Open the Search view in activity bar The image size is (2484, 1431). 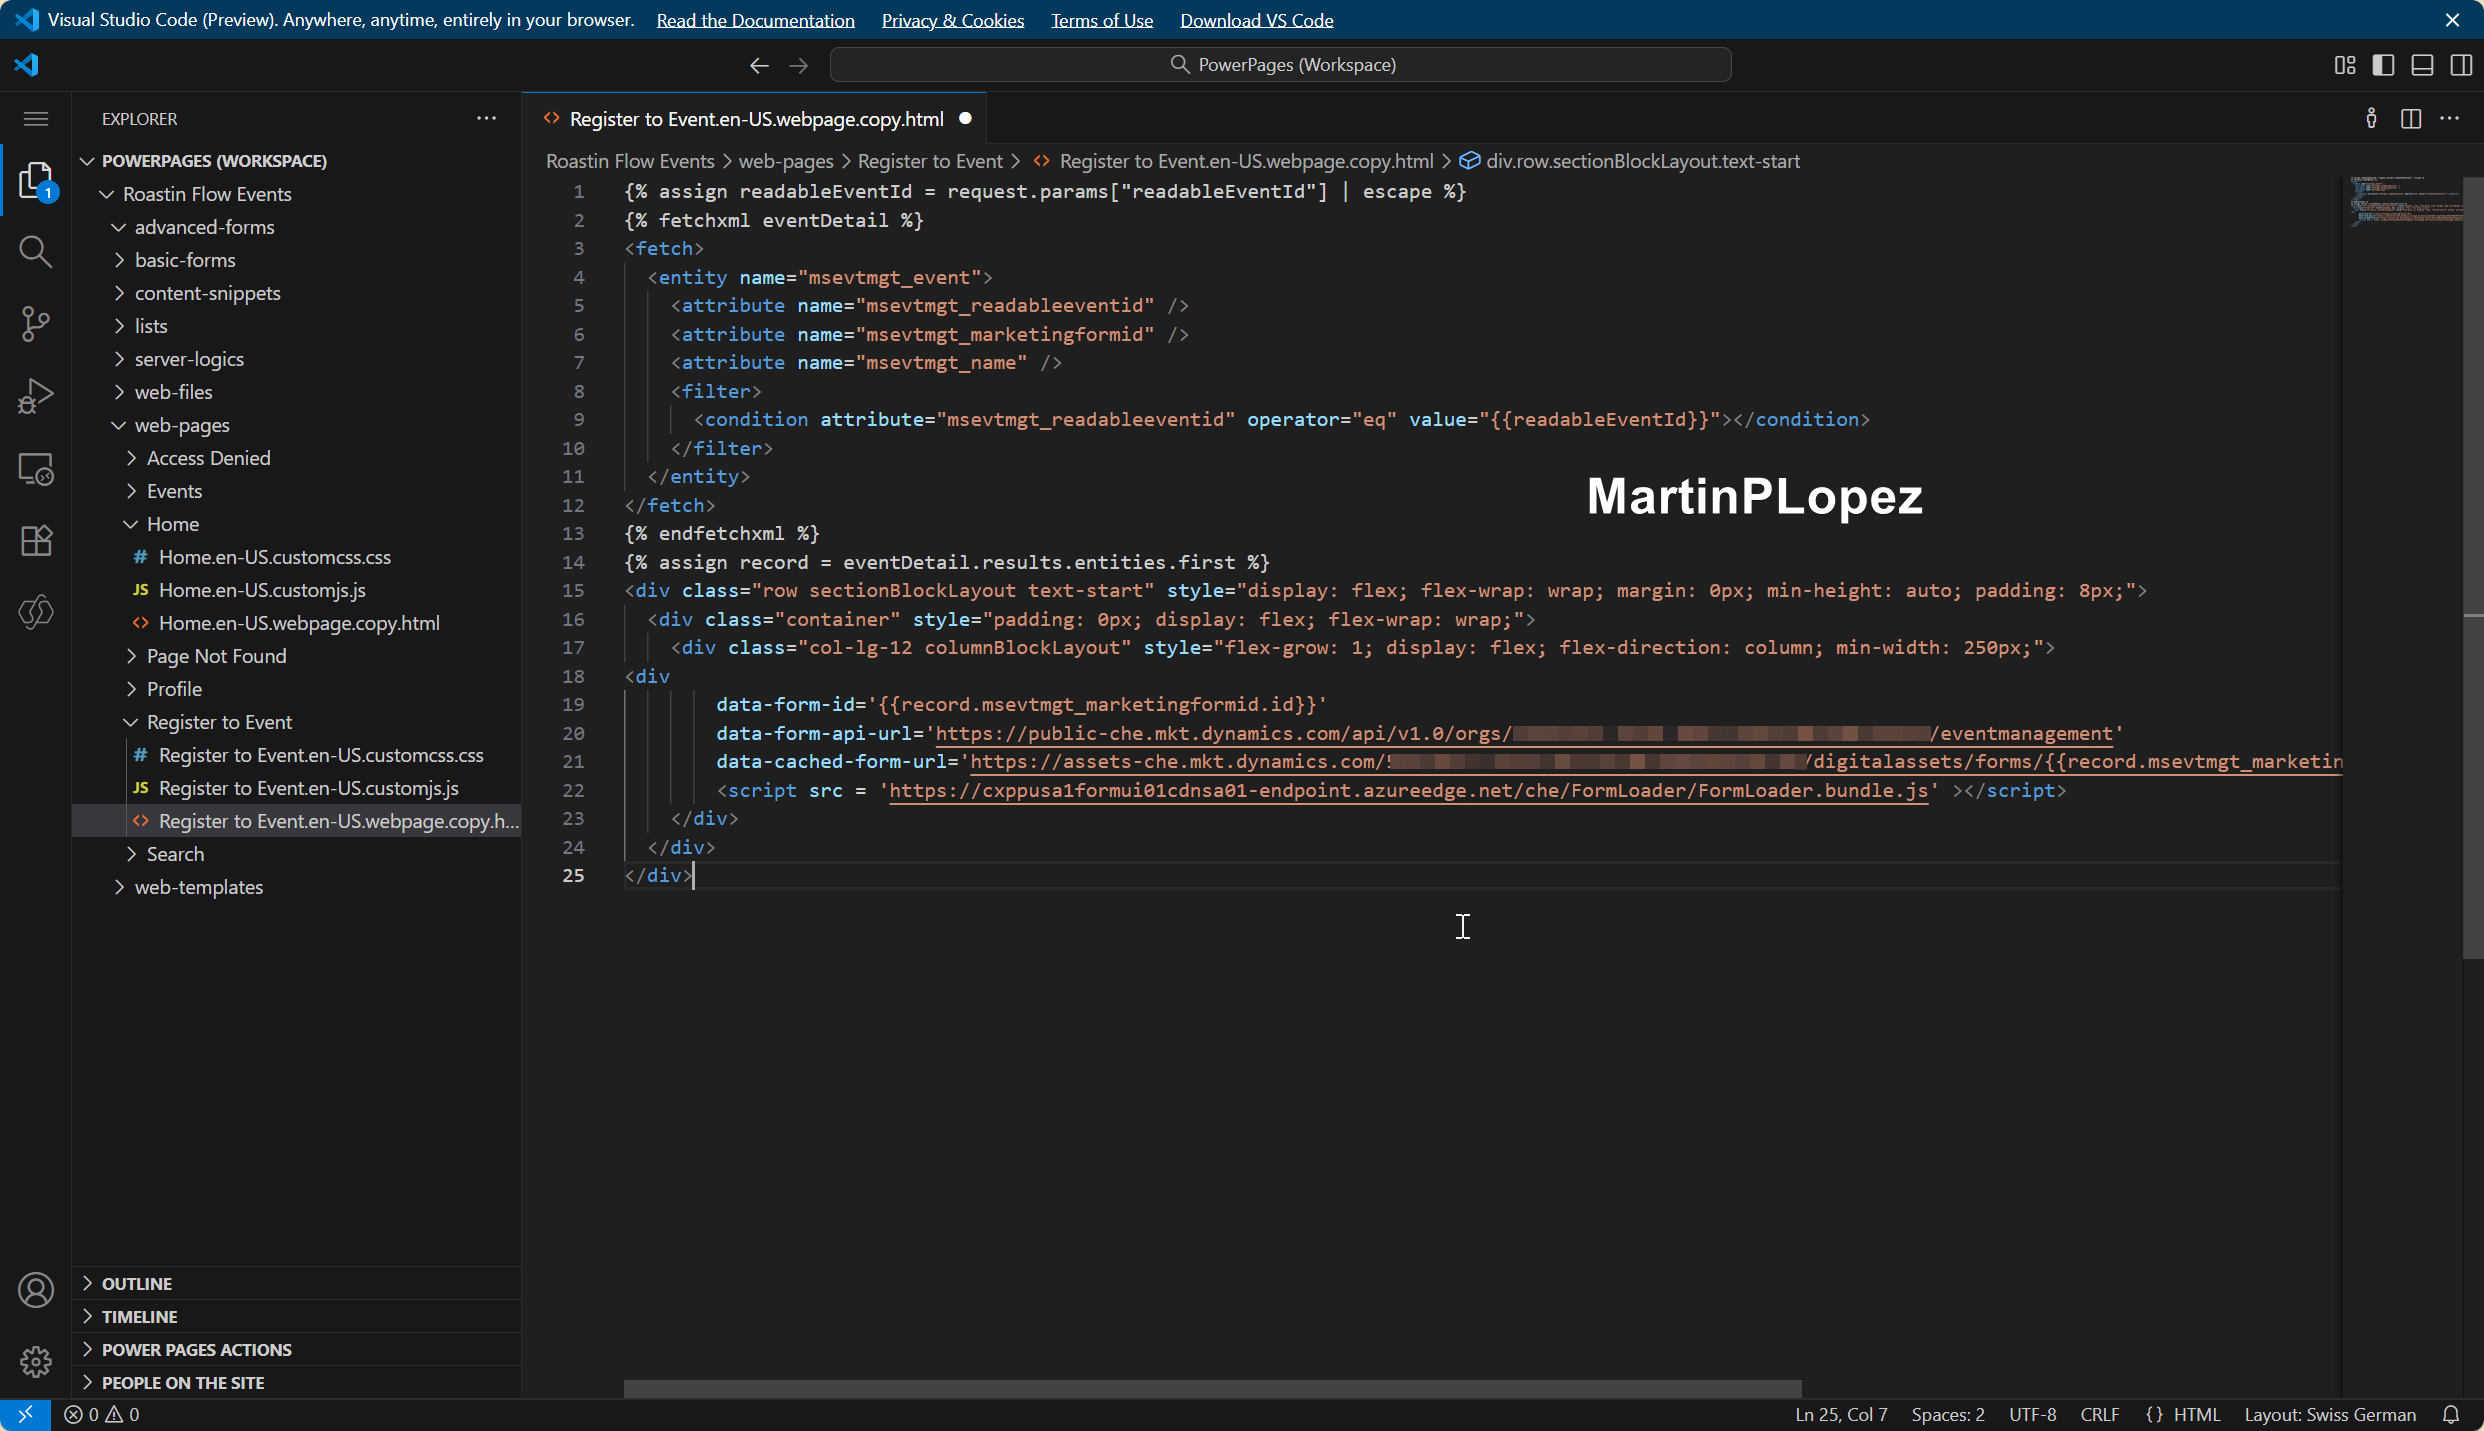click(x=35, y=251)
